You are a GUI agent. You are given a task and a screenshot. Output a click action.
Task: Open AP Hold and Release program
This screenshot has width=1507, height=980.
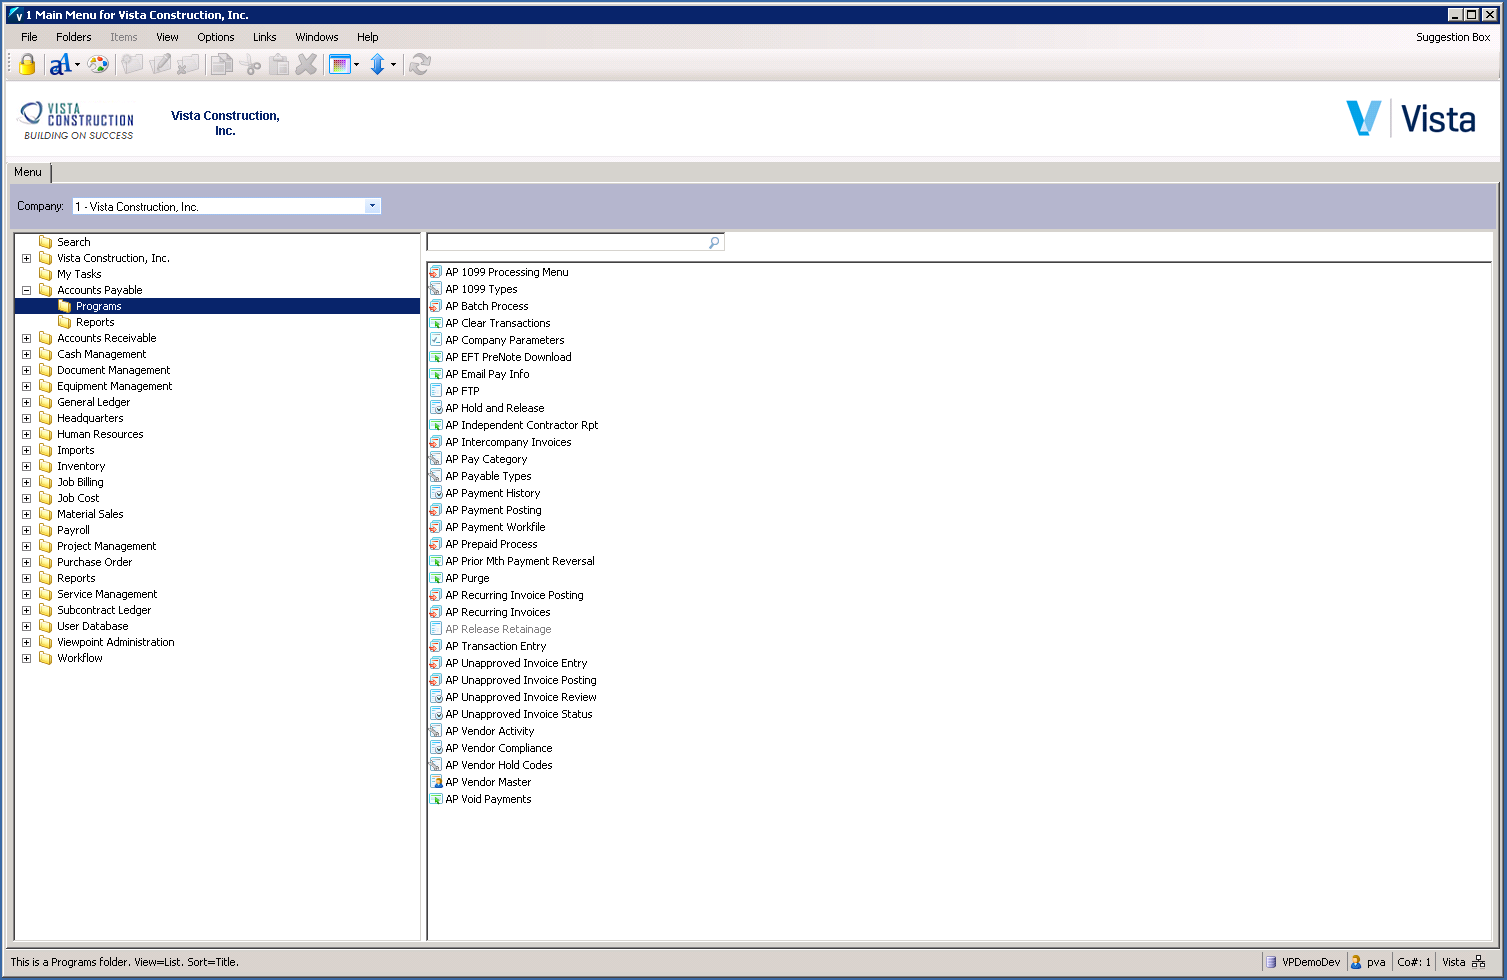495,408
